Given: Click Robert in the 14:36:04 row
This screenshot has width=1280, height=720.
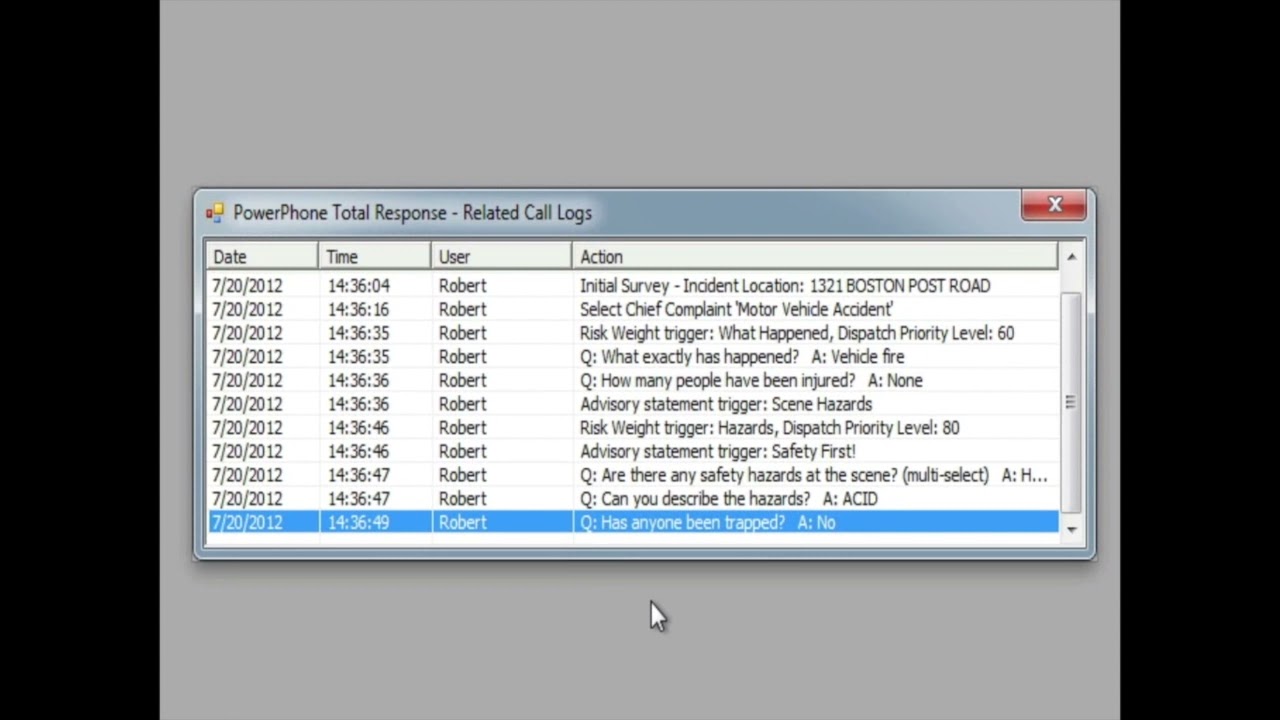Looking at the screenshot, I should 462,286.
